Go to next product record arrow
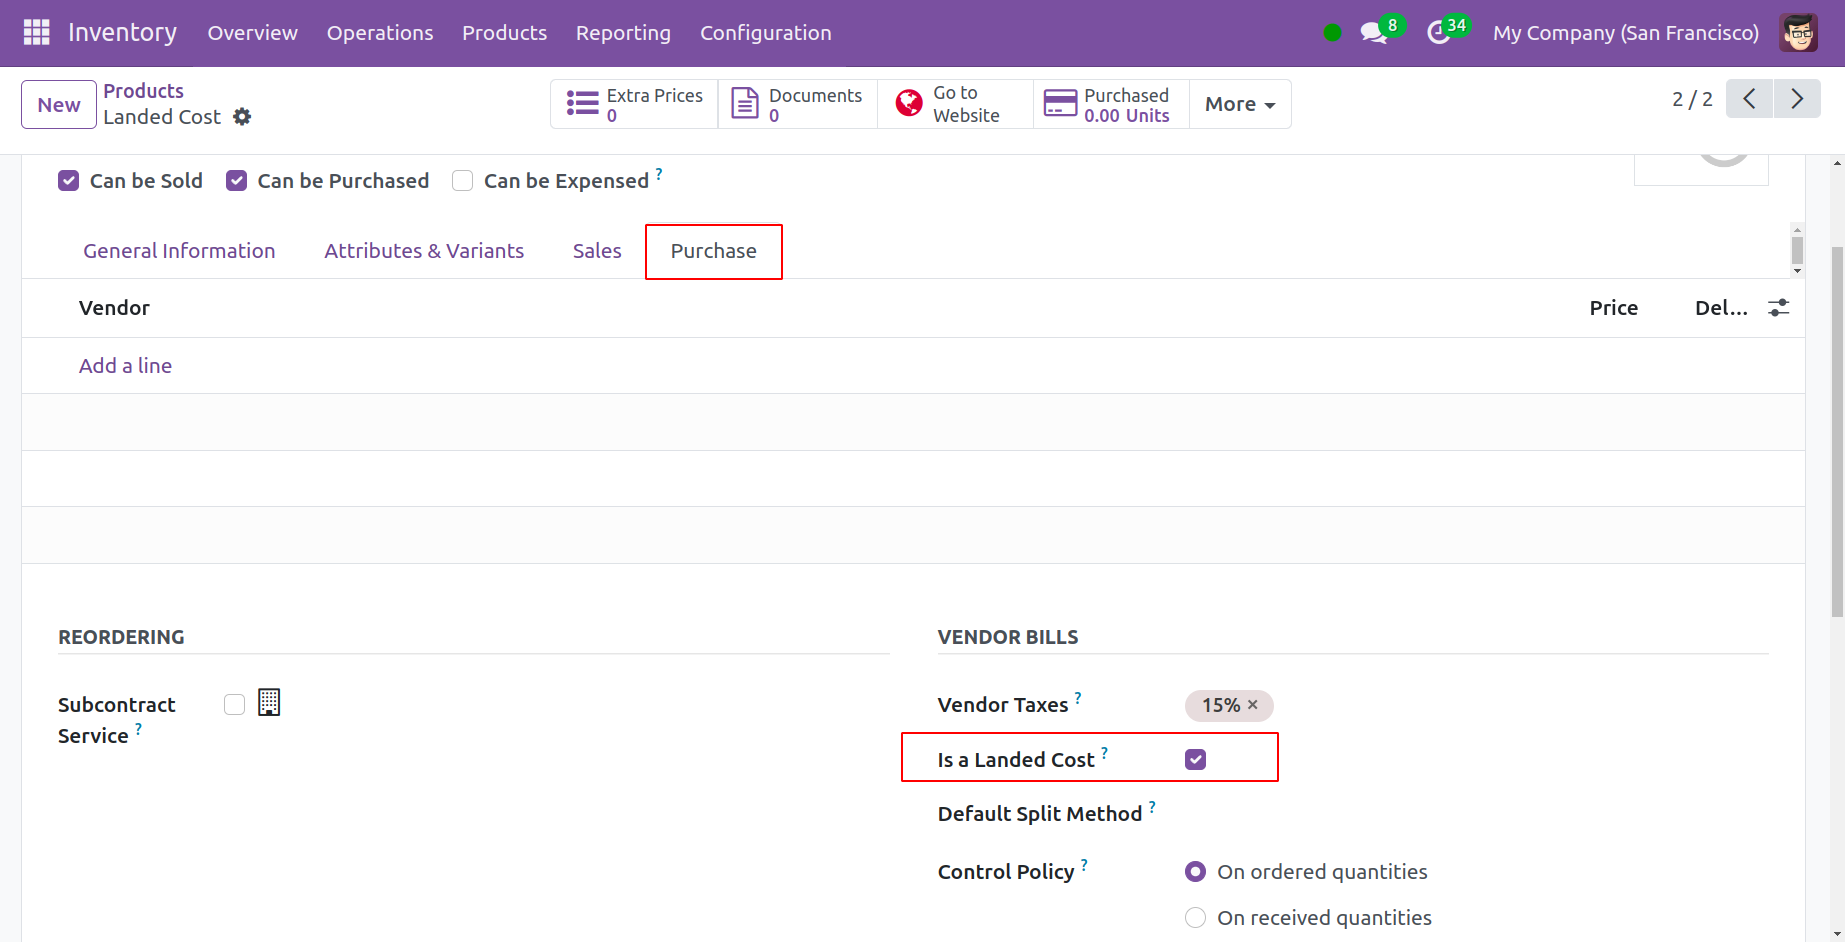This screenshot has height=942, width=1845. coord(1797,99)
